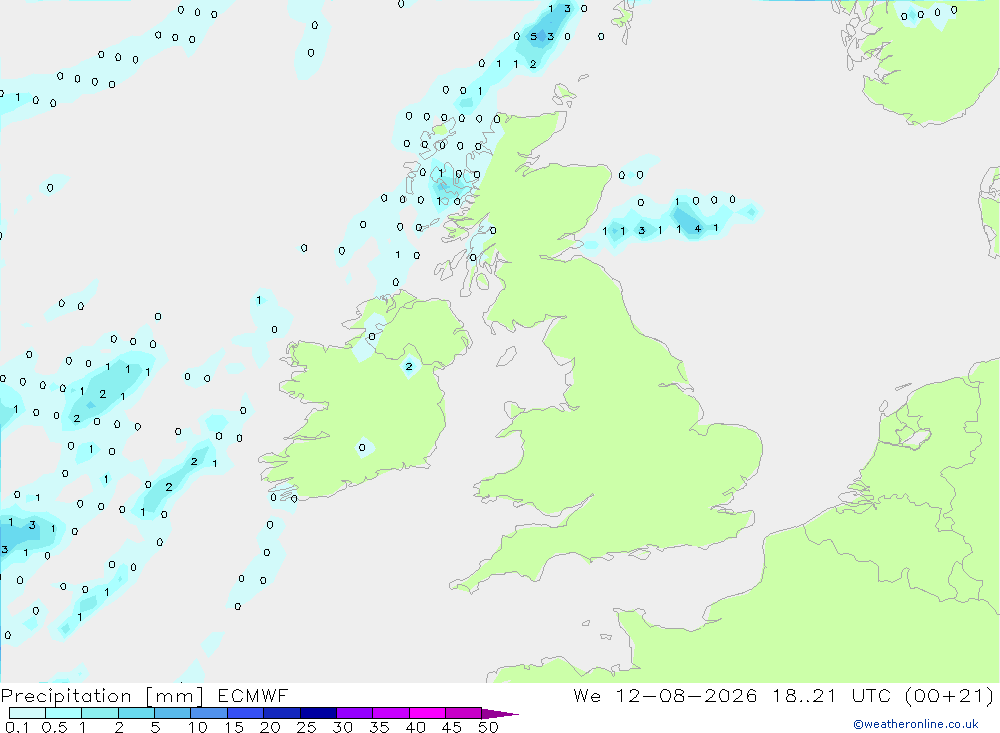Click the above-50 arrow tip of legend
Screen dimensions: 1000x733
coord(500,714)
